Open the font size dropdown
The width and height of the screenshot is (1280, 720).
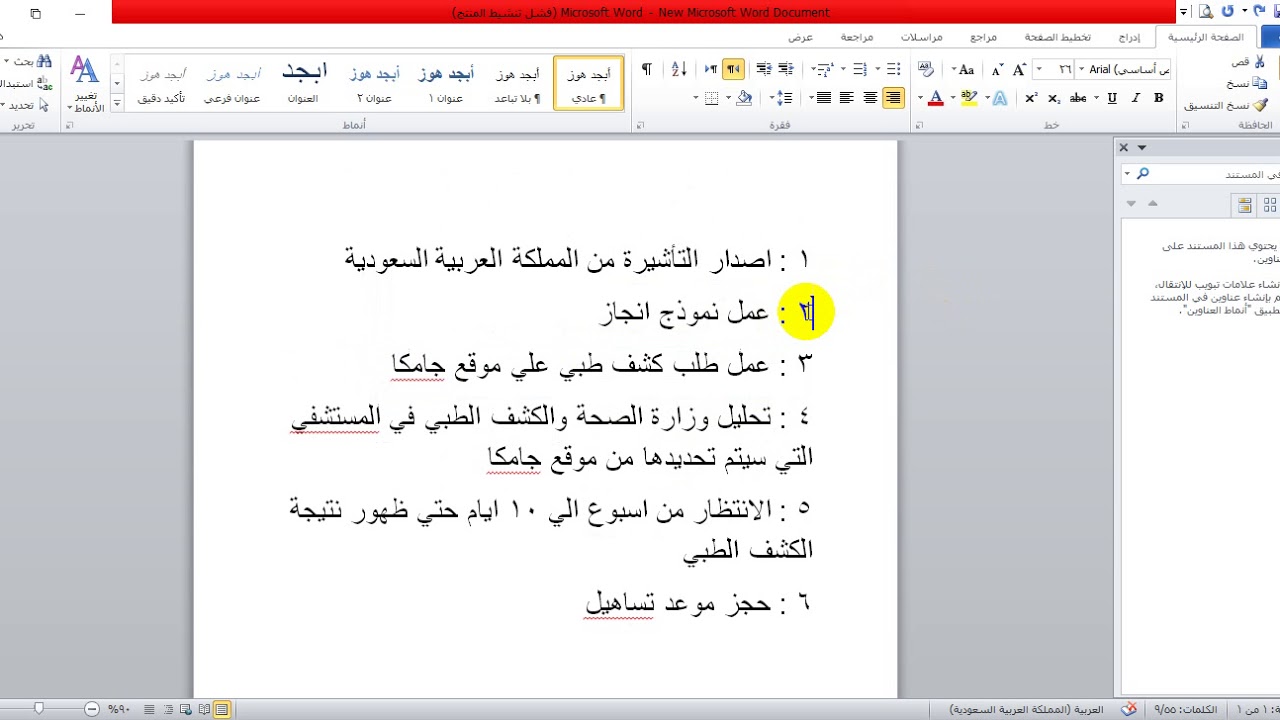pos(1040,70)
